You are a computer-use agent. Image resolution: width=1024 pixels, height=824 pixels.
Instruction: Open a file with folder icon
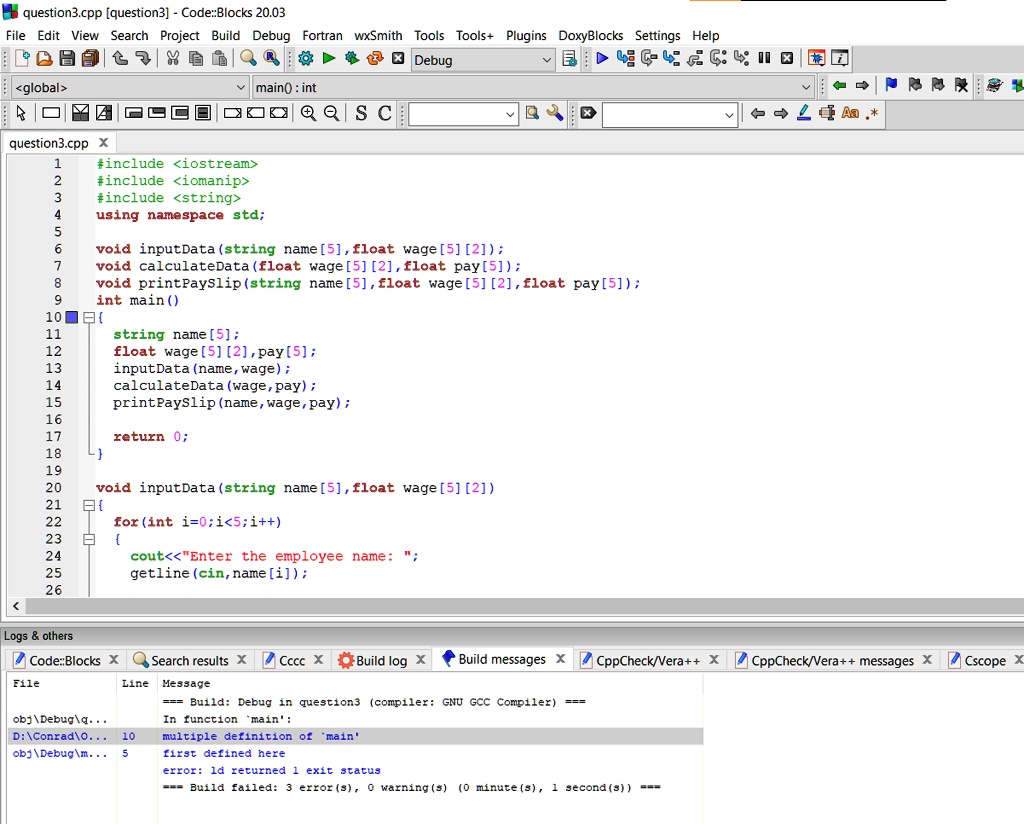pyautogui.click(x=44, y=59)
